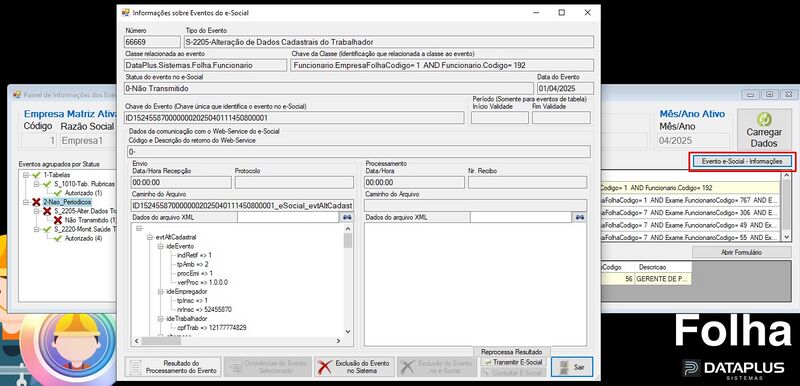800x386 pixels.
Task: Click green check icon beside Autorizado (1)
Action: tap(58, 193)
